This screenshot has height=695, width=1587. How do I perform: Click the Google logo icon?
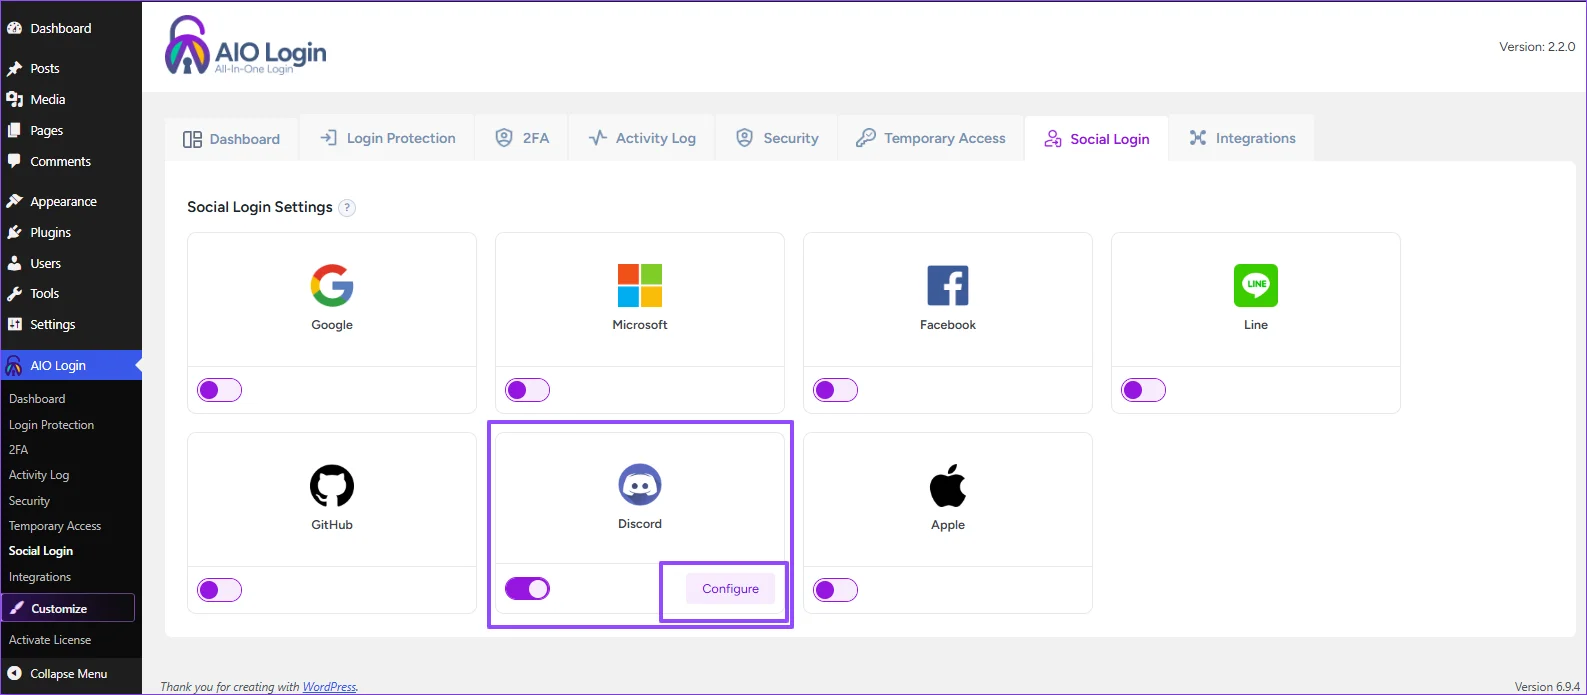pos(332,285)
